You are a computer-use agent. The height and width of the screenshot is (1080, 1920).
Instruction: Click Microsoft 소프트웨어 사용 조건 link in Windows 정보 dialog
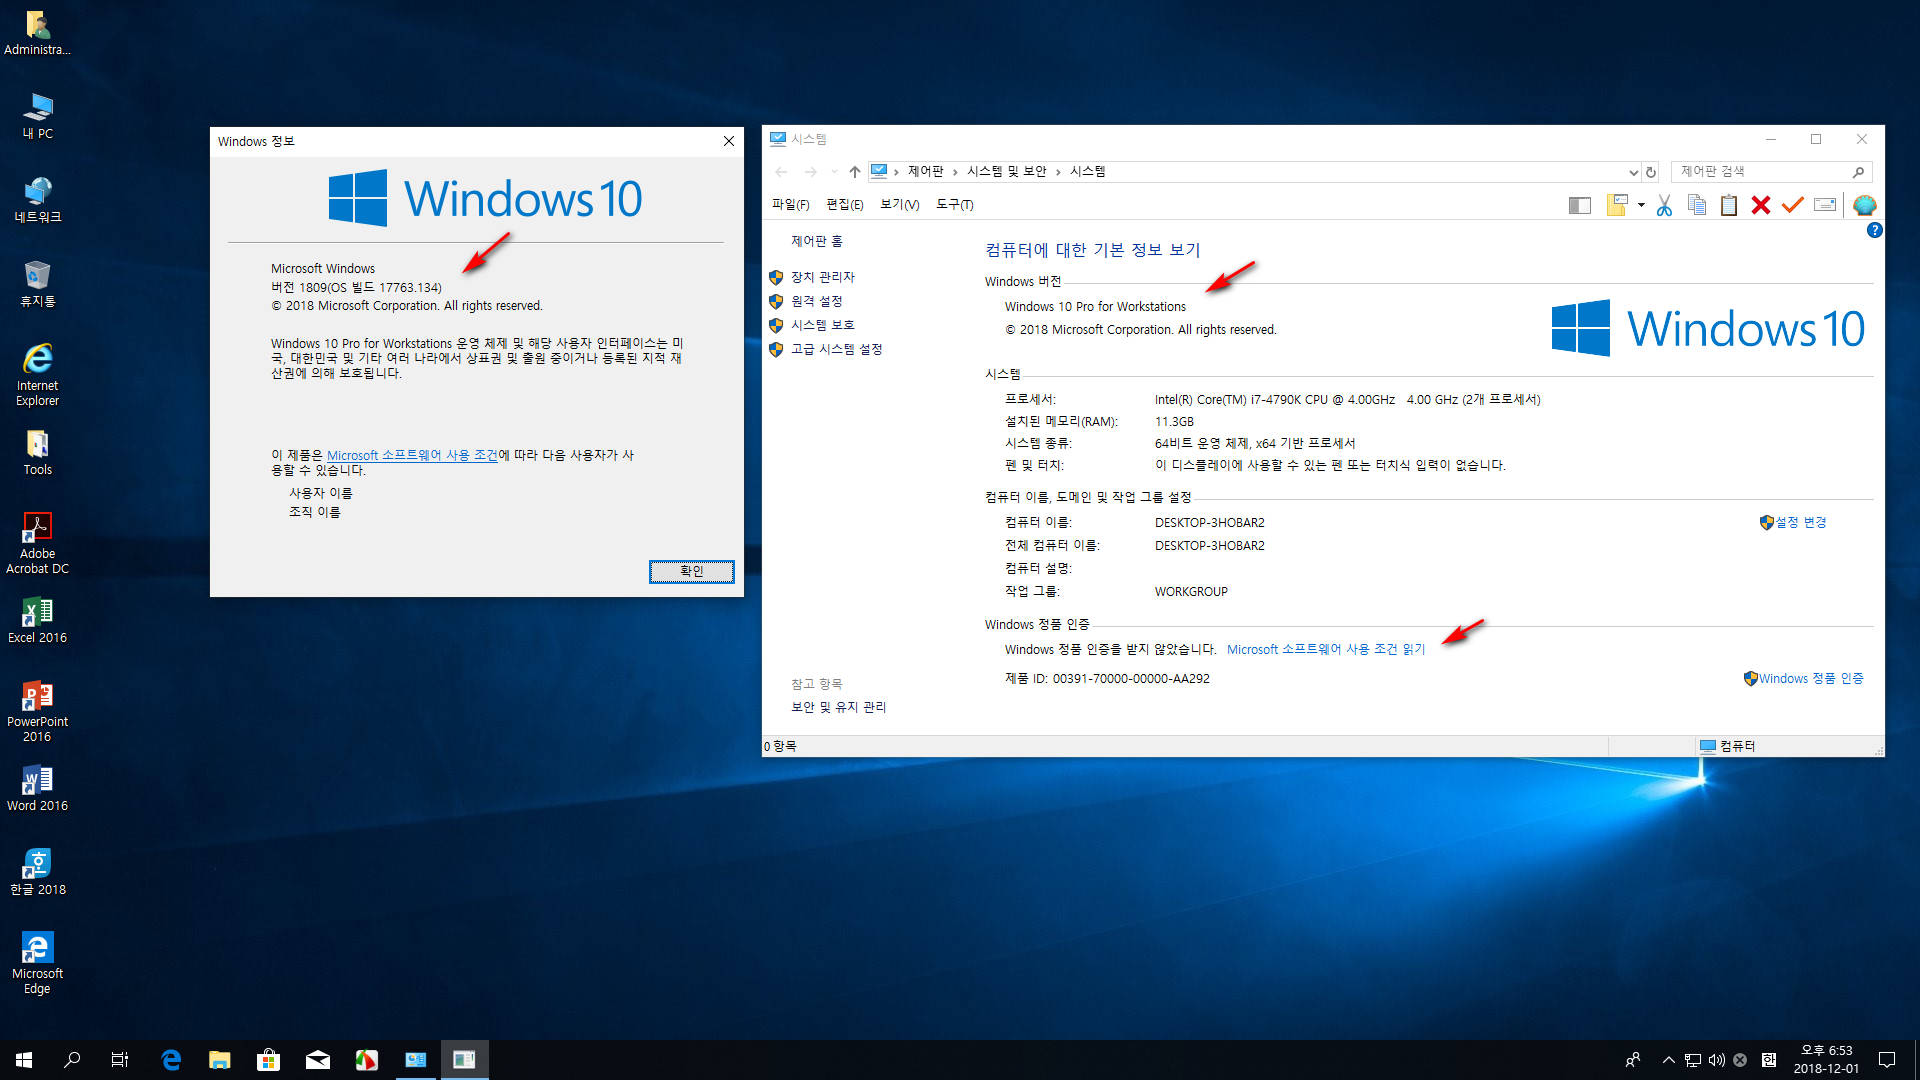[x=412, y=455]
